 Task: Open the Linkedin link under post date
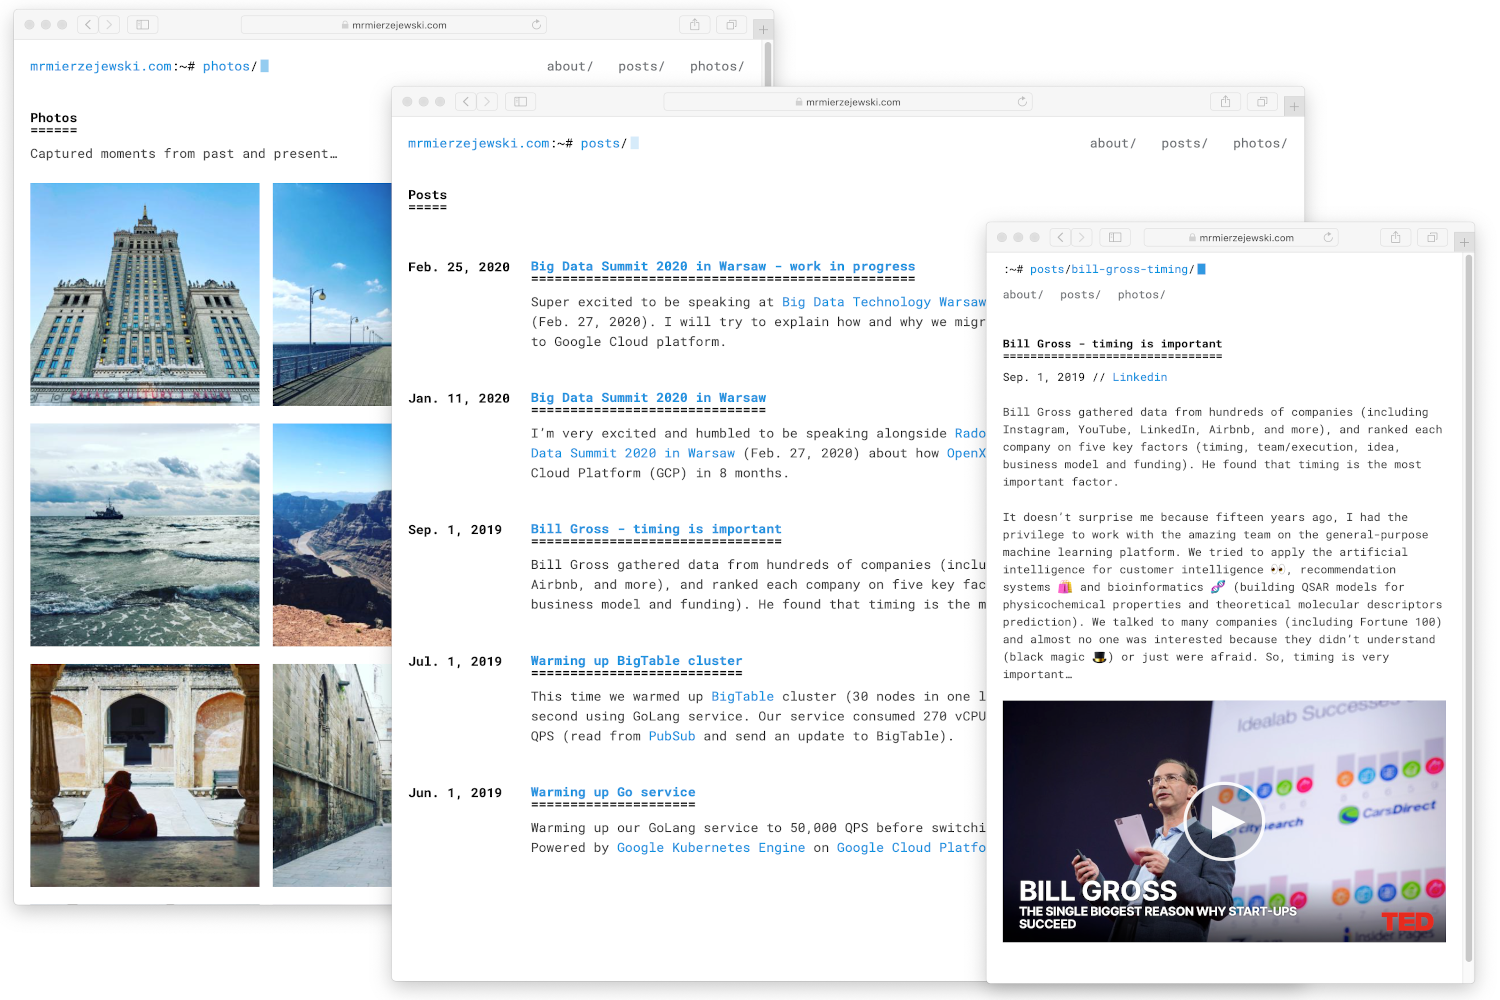click(x=1139, y=377)
